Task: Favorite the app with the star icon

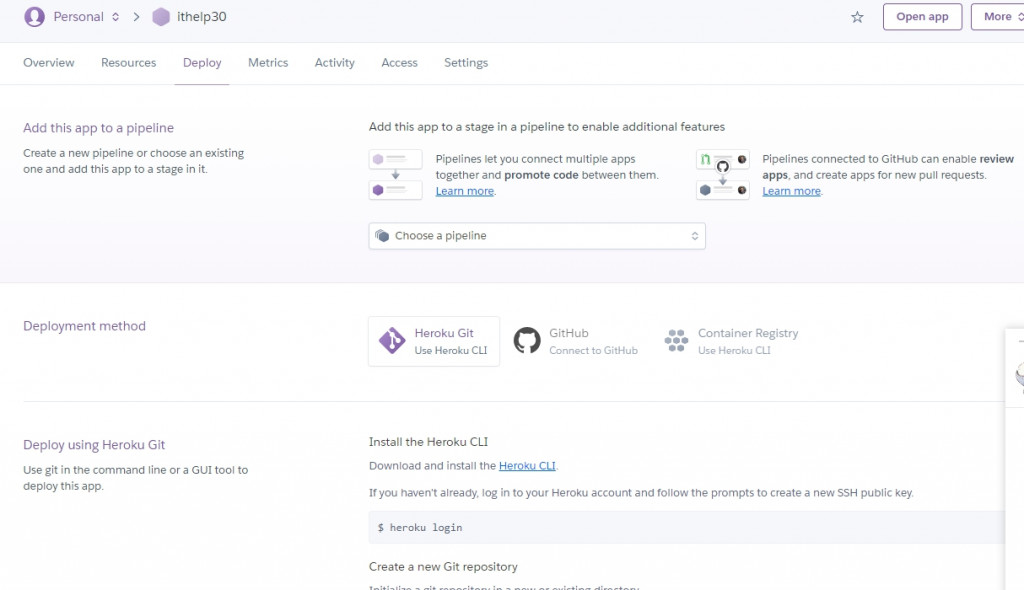Action: pos(857,17)
